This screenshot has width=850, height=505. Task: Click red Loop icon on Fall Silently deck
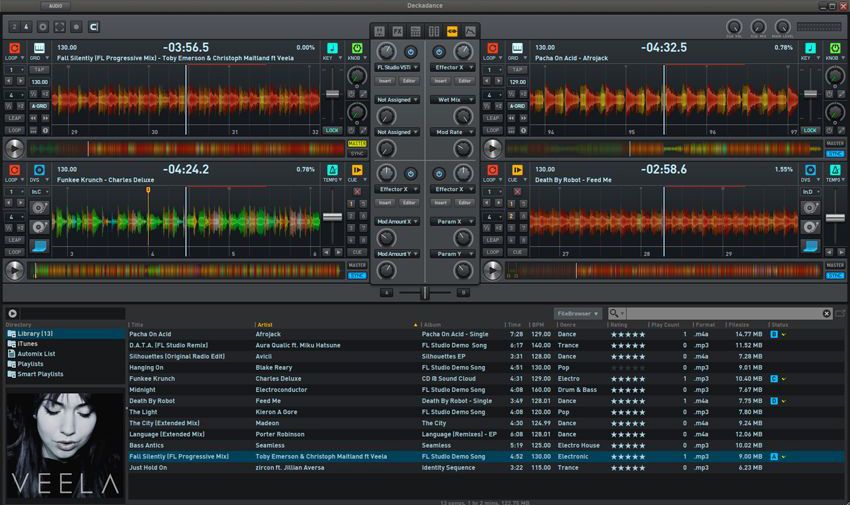coord(14,48)
